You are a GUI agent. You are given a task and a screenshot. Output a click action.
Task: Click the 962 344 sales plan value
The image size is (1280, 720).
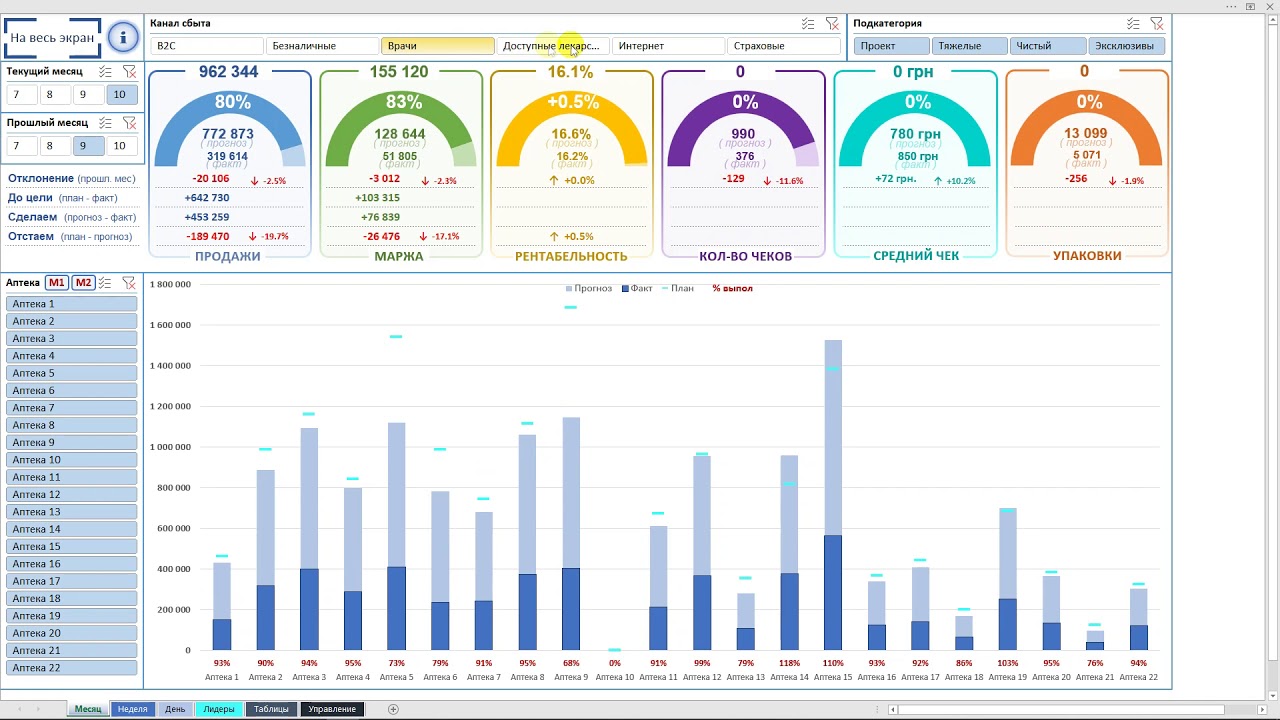pos(229,72)
